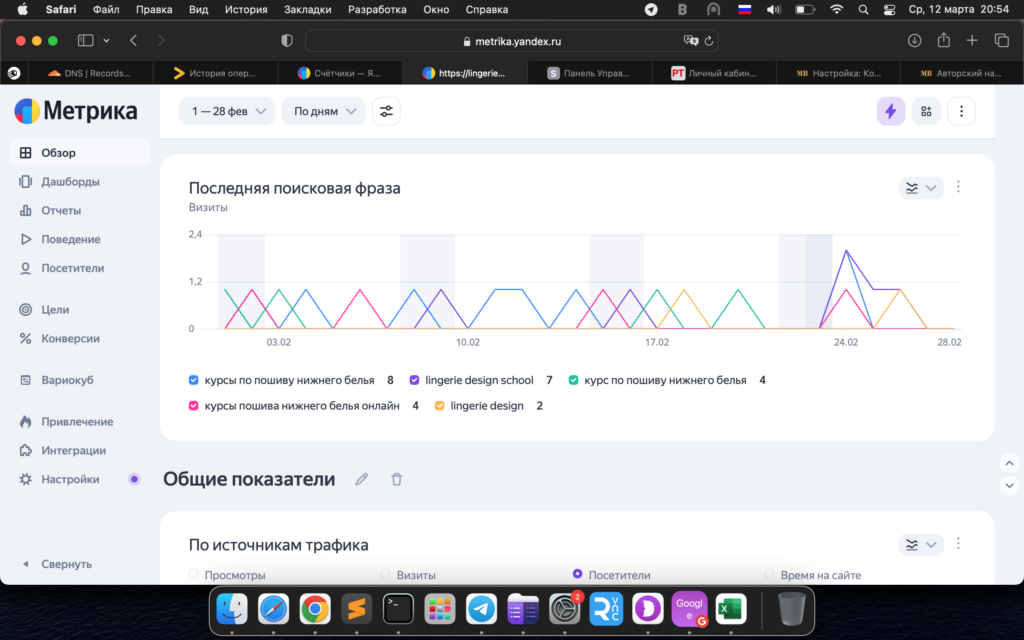Switch to the Авторский на... tab
Viewport: 1024px width, 640px height.
(961, 73)
